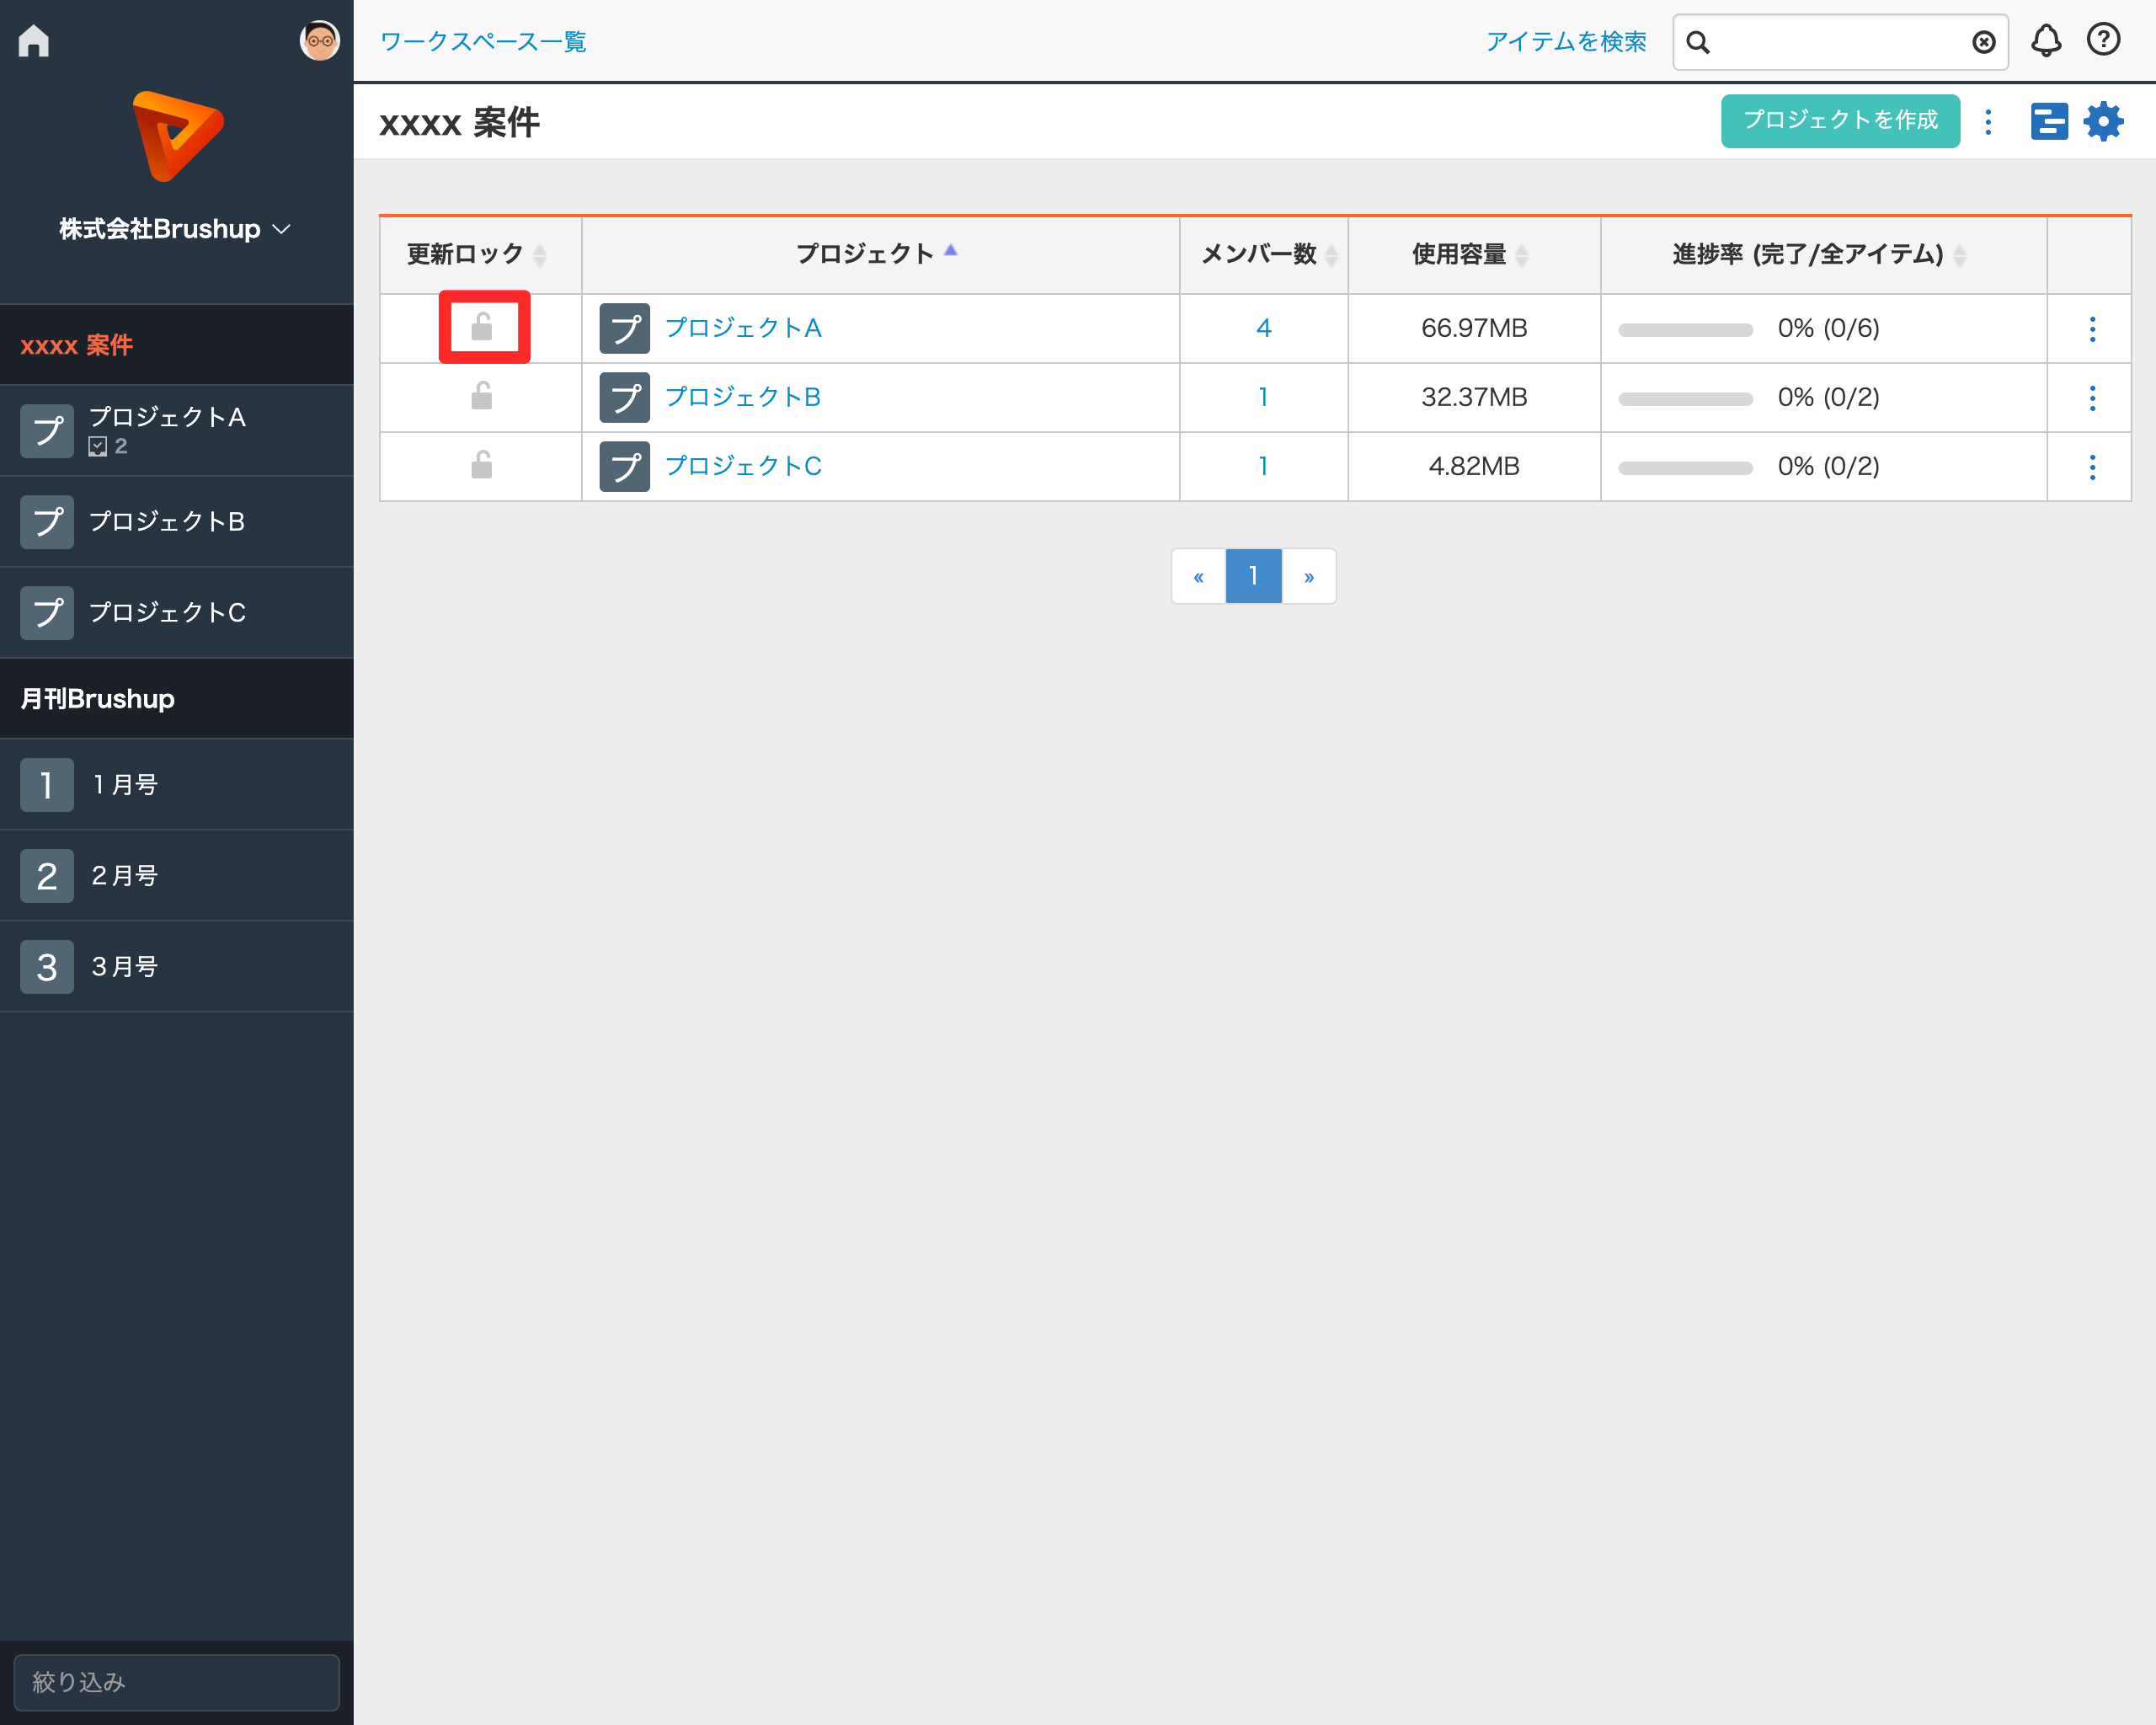
Task: Focus the 絞り込み filter field
Action: pos(176,1682)
